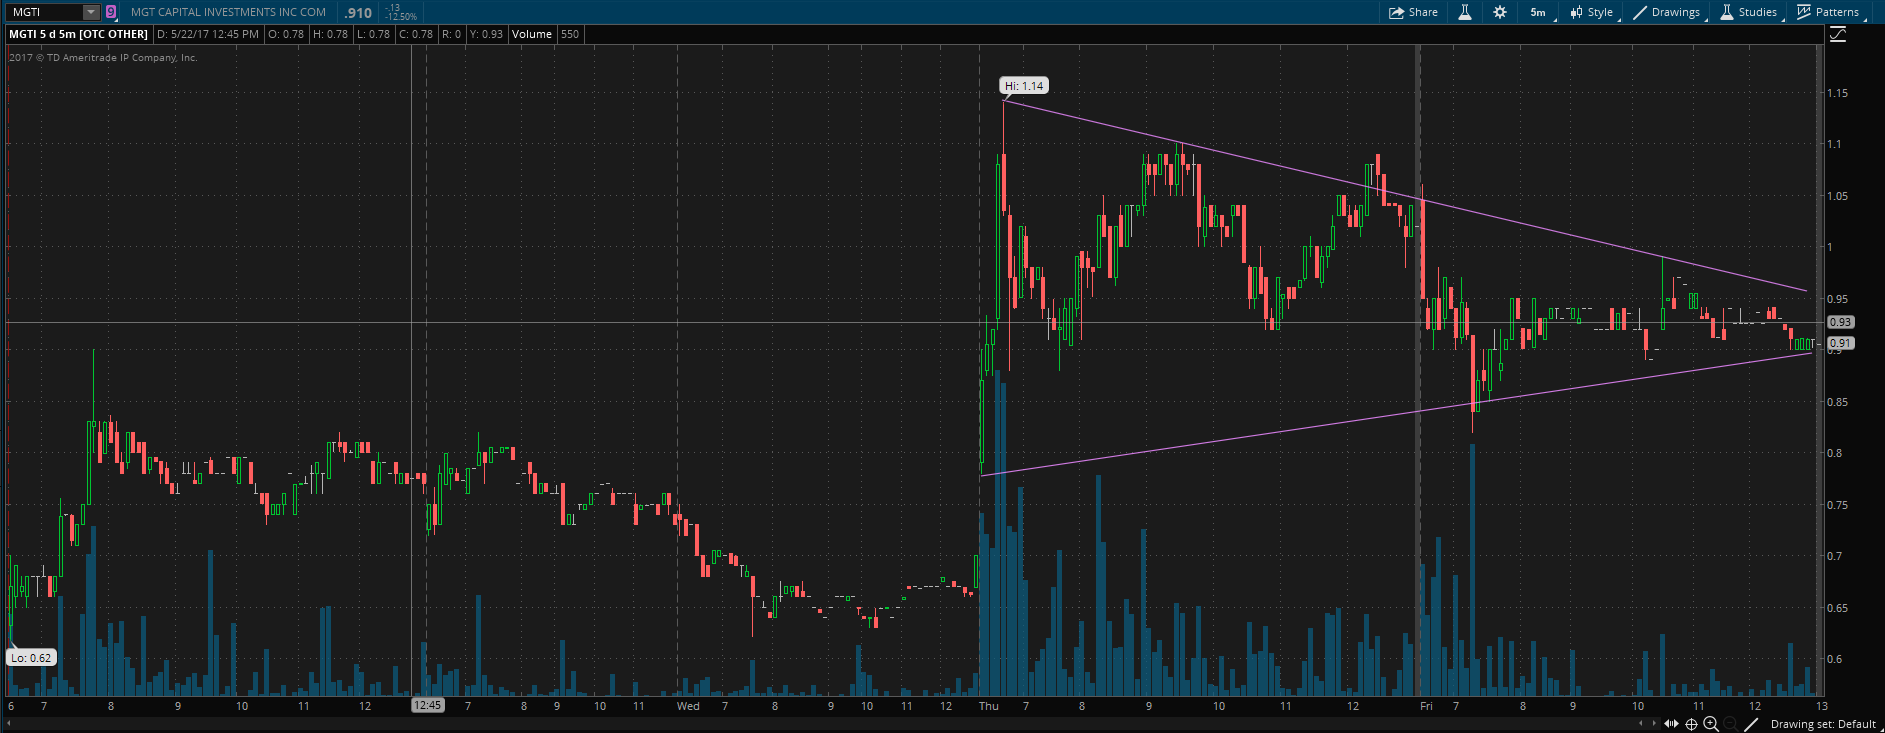Image resolution: width=1885 pixels, height=733 pixels.
Task: Click the -12.50% change value
Action: pyautogui.click(x=401, y=17)
